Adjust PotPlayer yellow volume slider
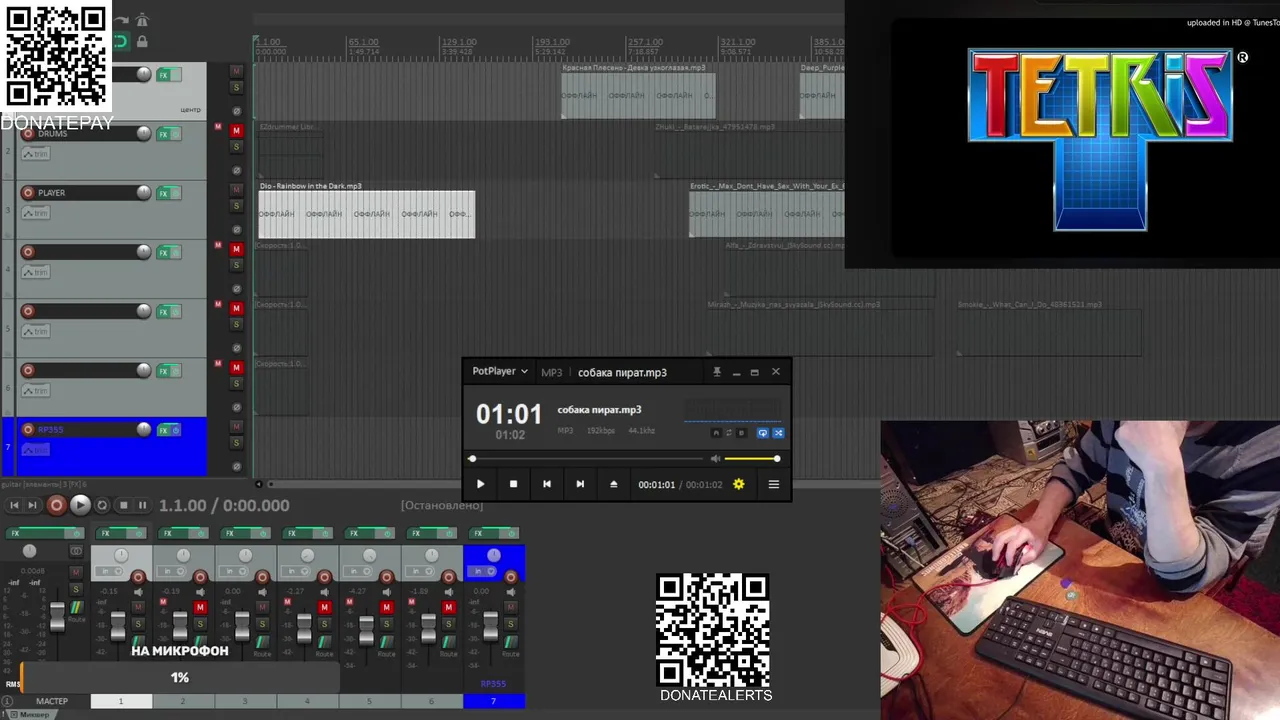Viewport: 1280px width, 720px height. point(752,459)
